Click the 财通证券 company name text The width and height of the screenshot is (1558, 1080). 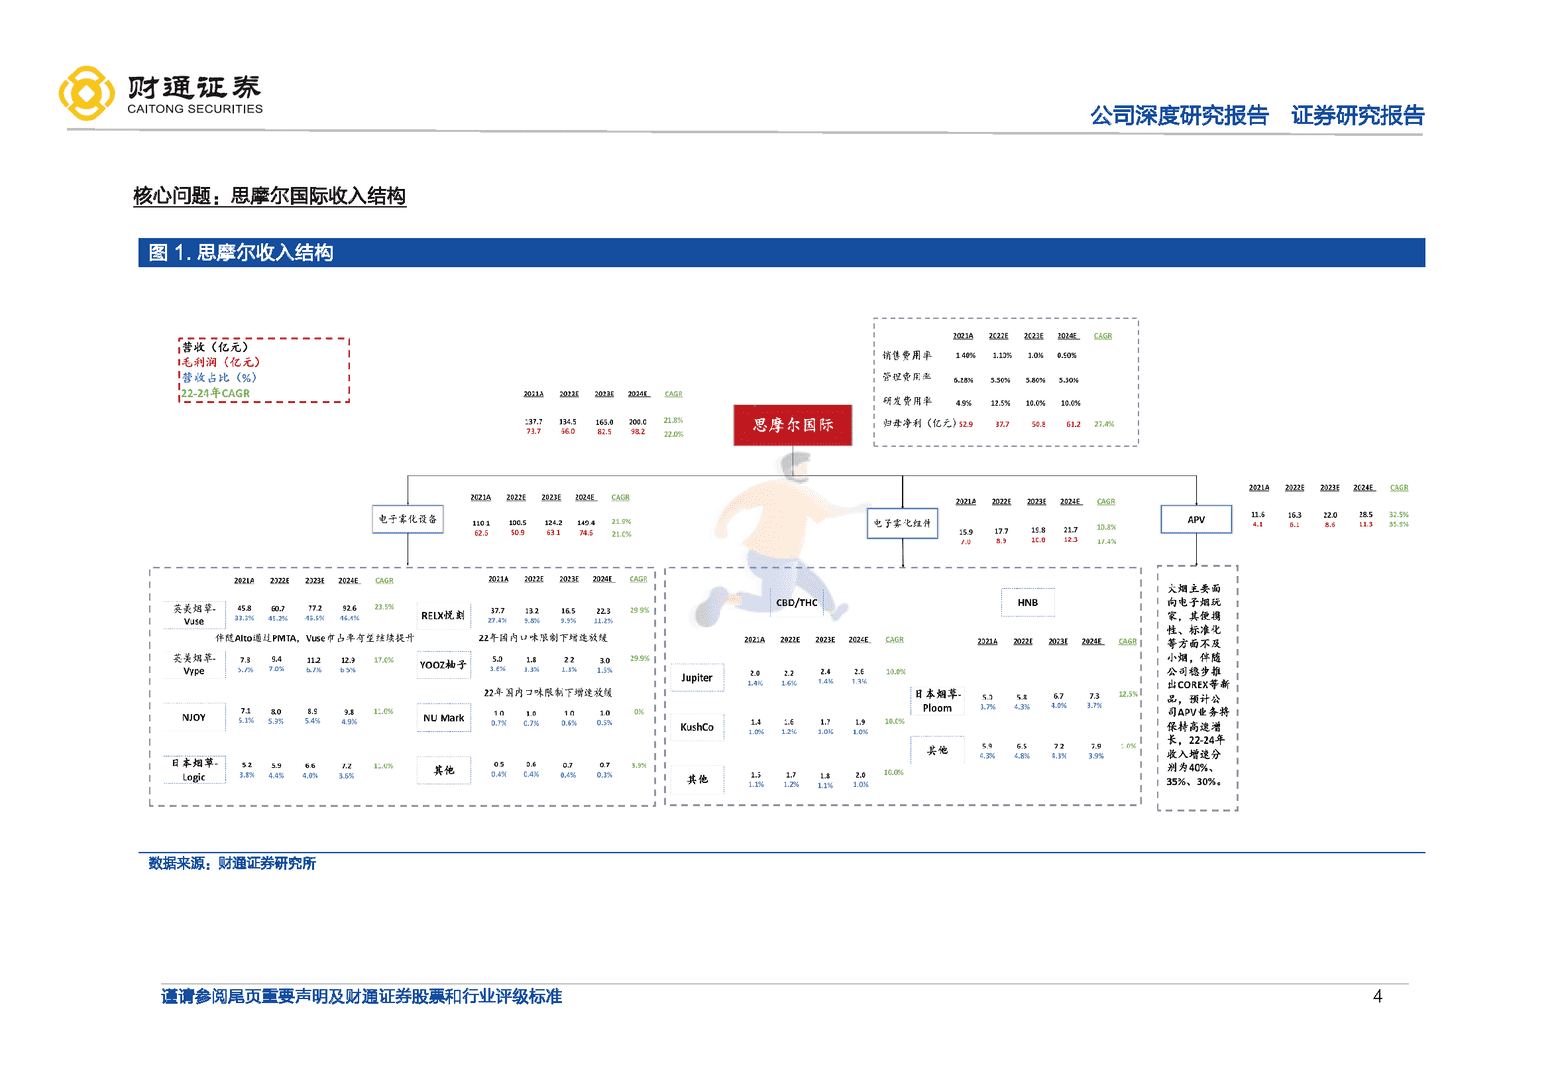coord(194,87)
